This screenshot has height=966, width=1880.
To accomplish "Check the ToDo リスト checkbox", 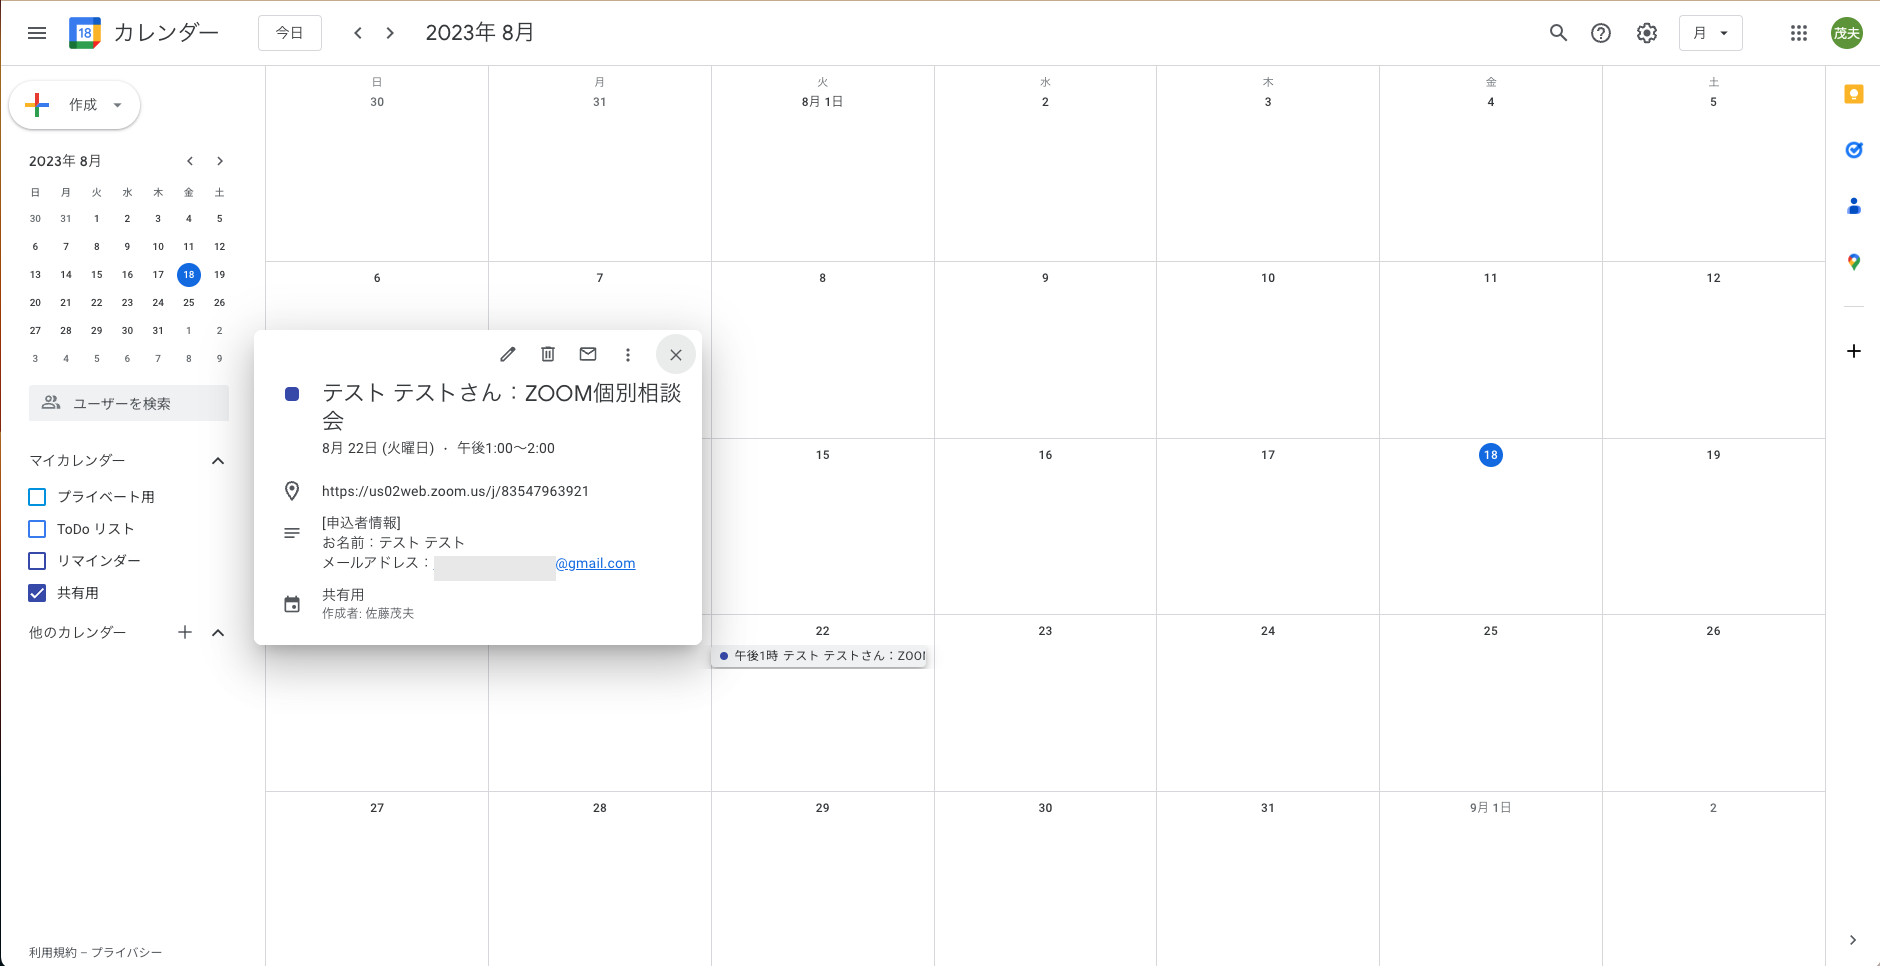I will [x=38, y=529].
